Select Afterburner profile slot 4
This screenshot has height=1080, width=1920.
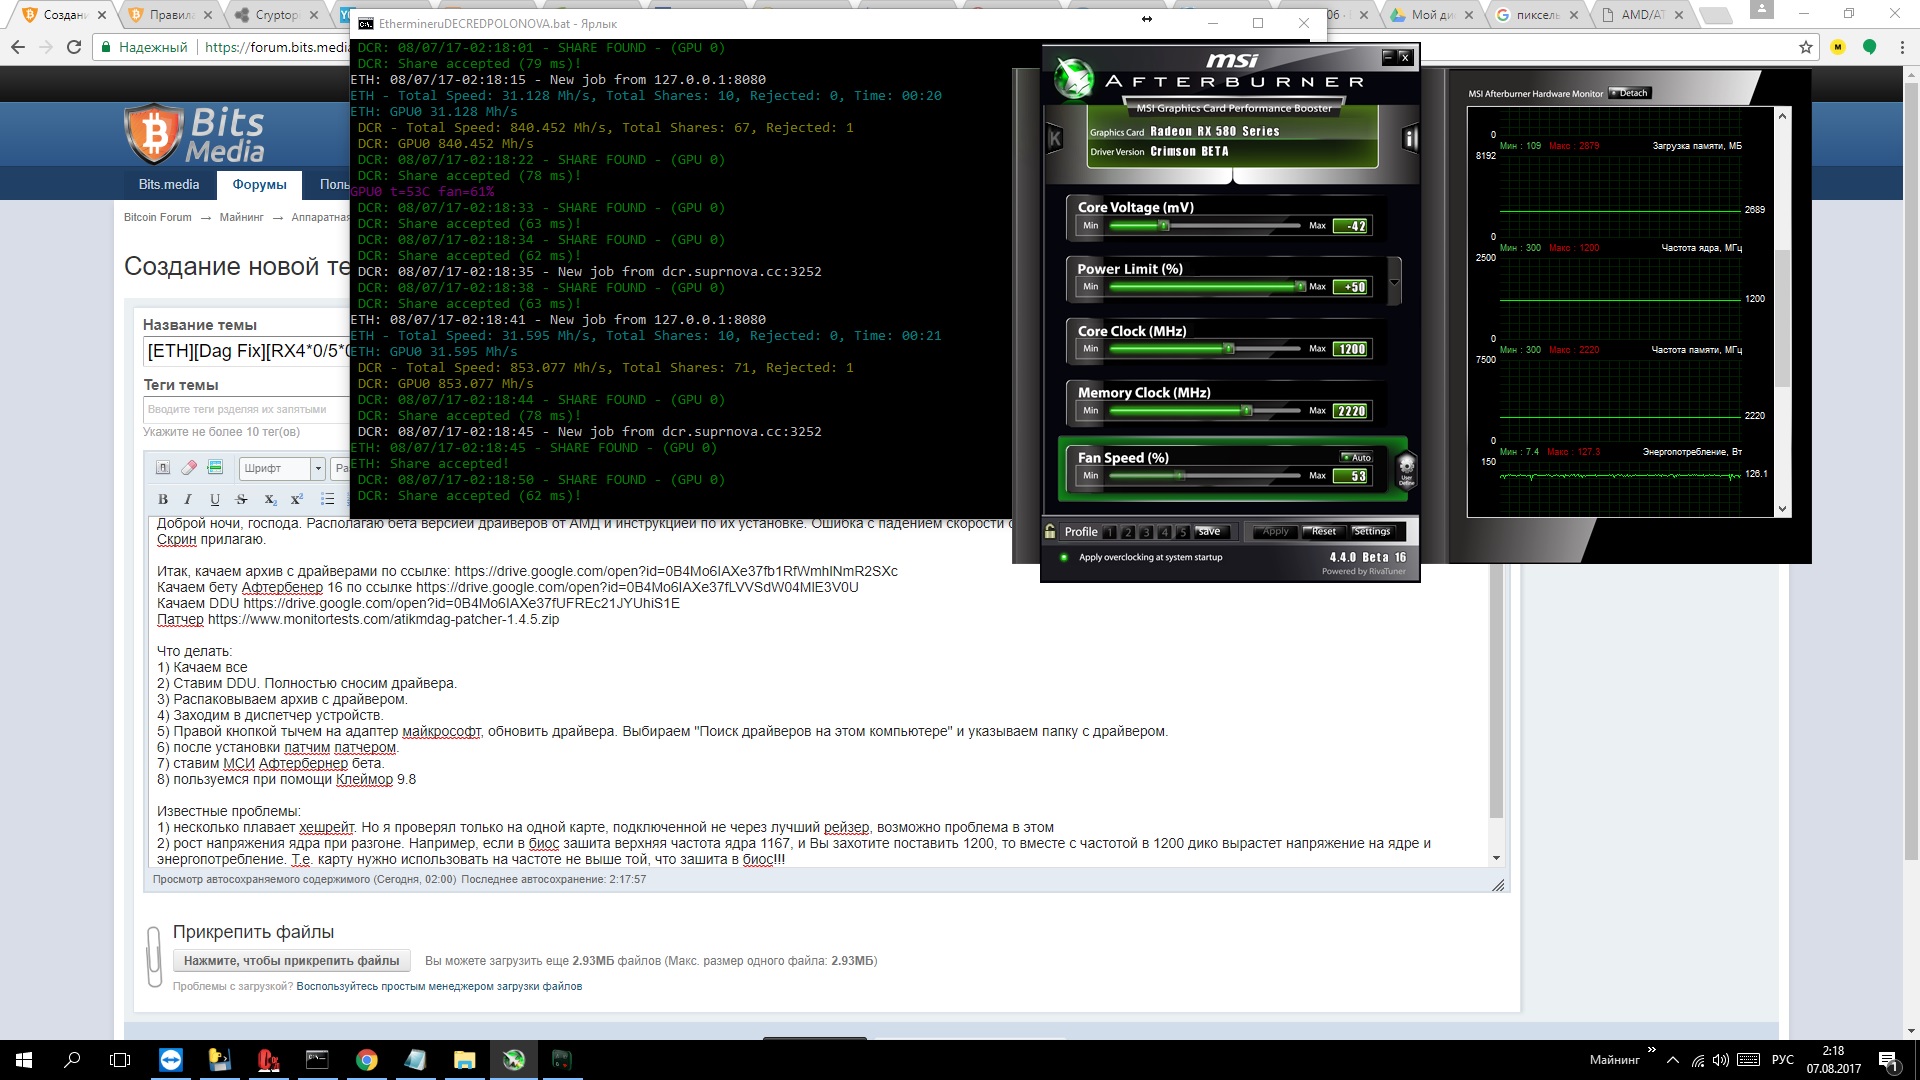(1164, 532)
